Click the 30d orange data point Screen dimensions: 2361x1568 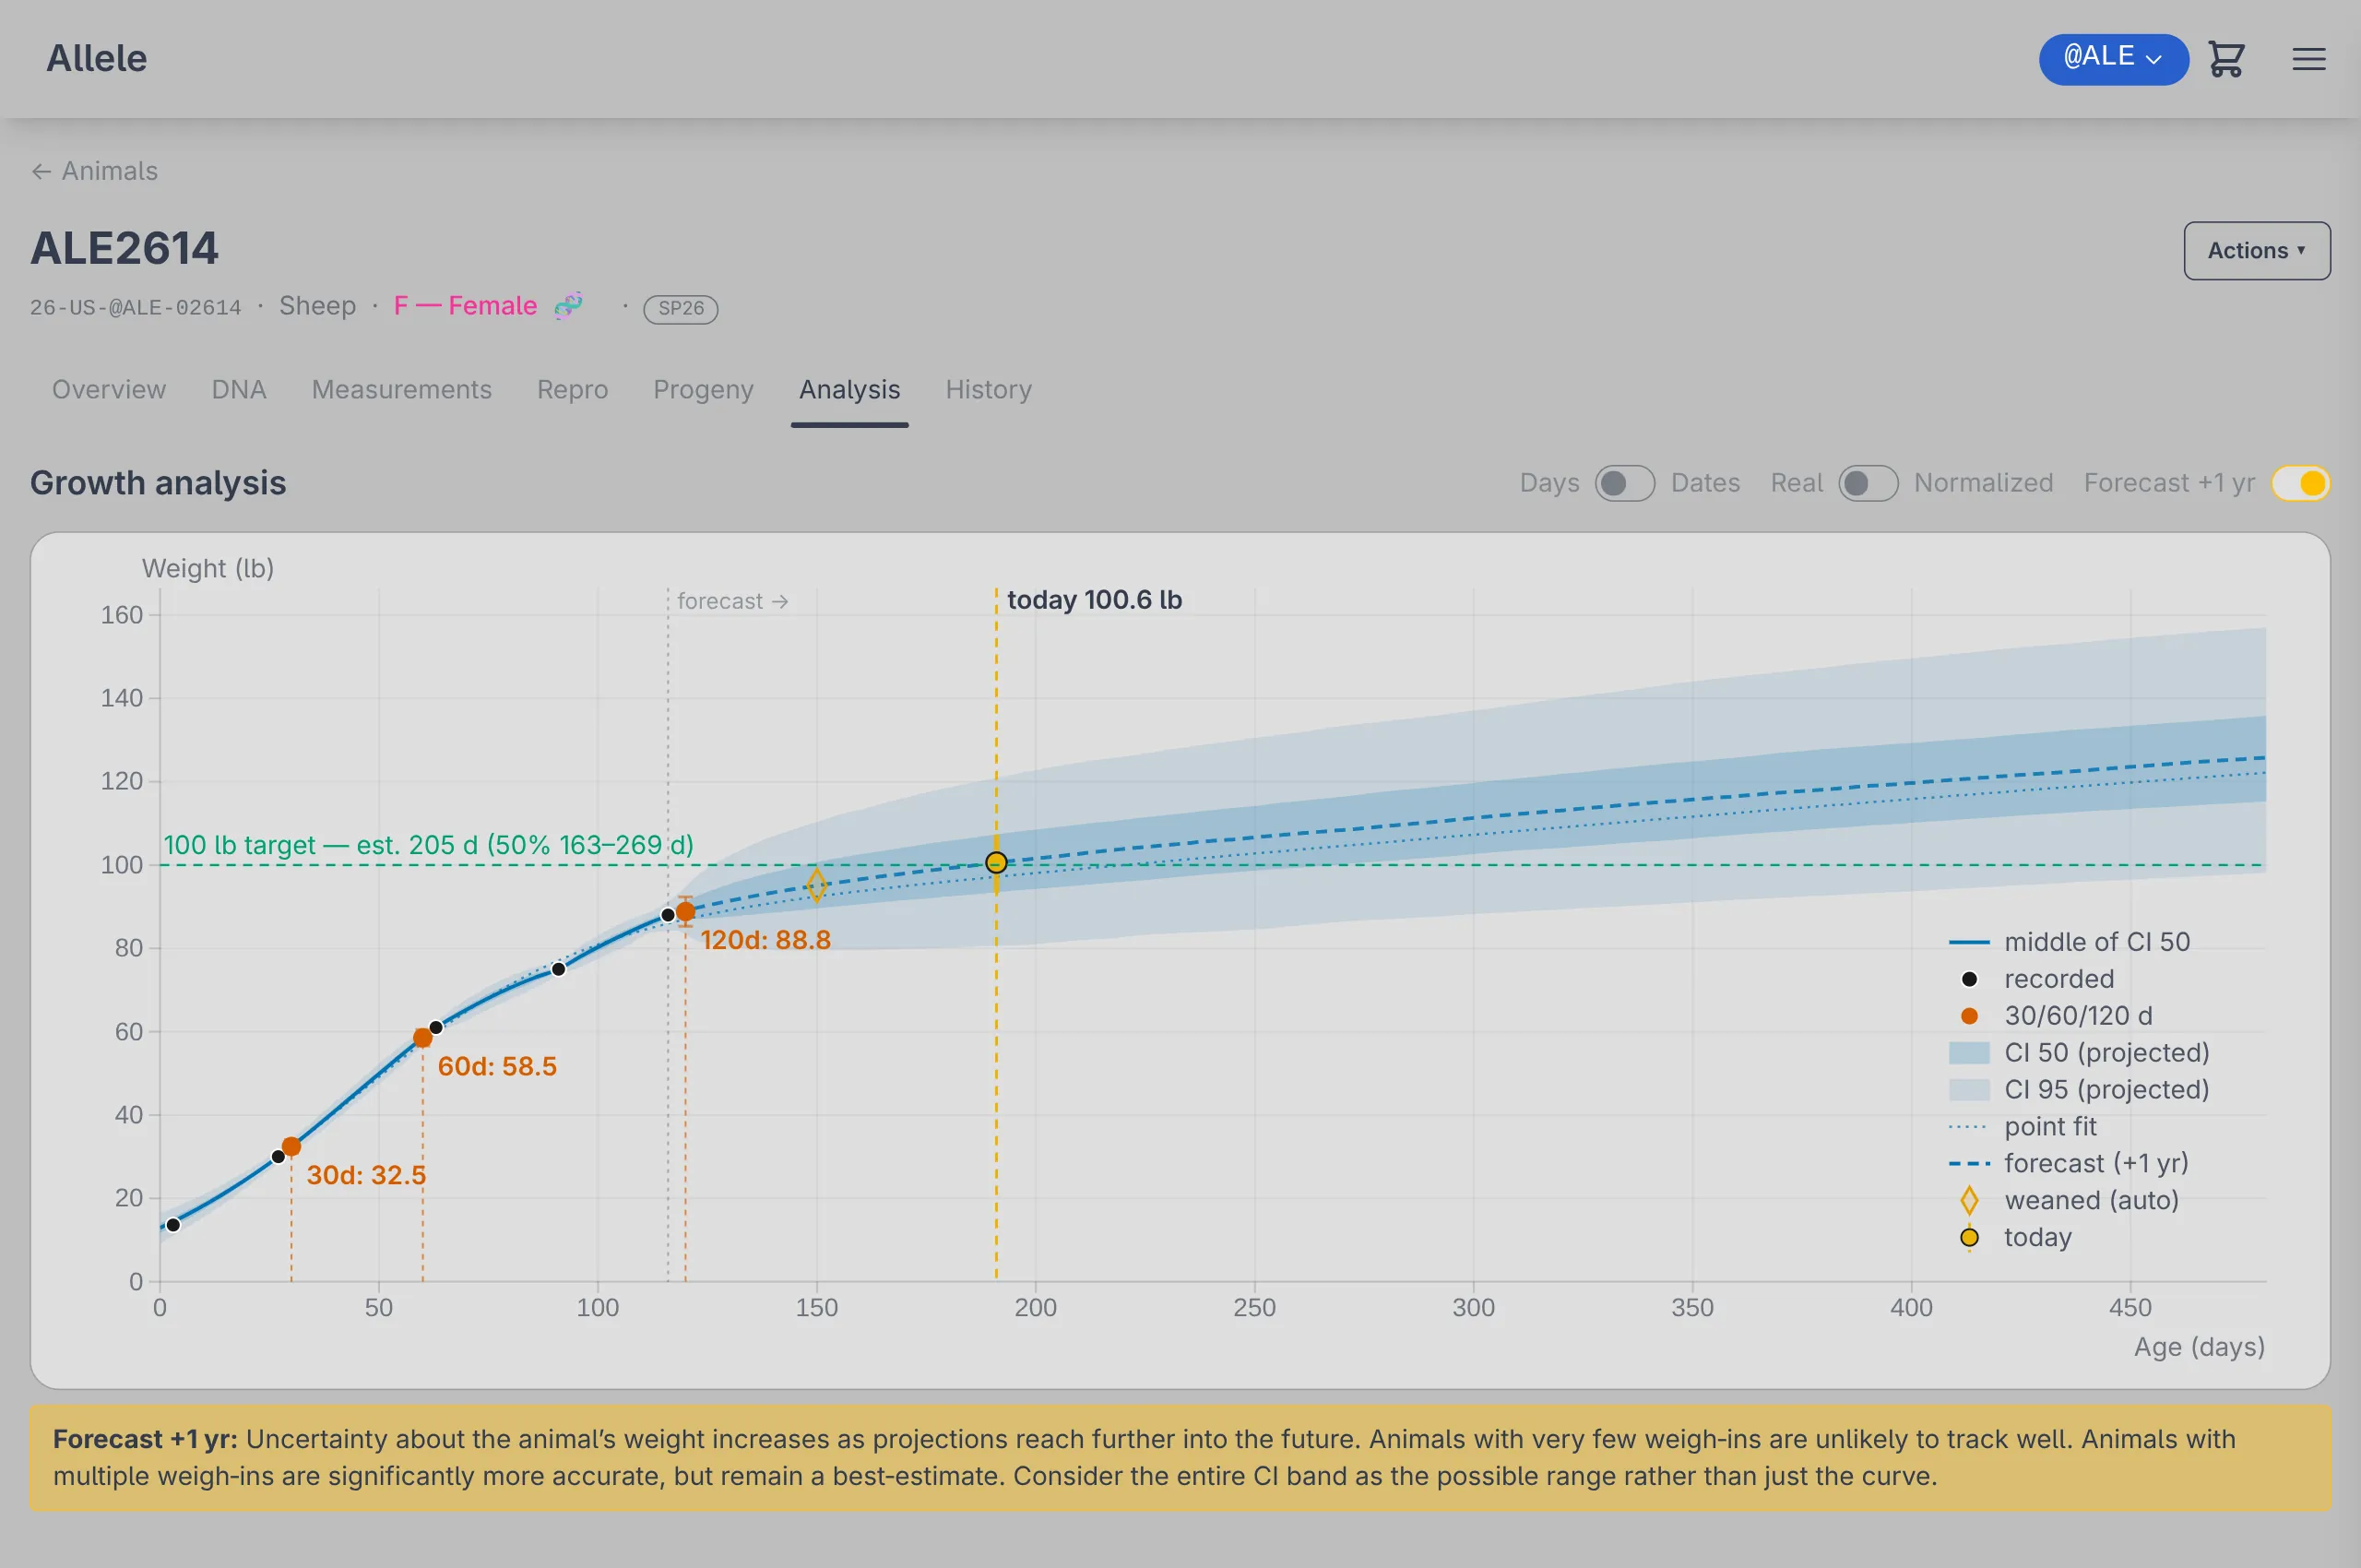(x=291, y=1146)
